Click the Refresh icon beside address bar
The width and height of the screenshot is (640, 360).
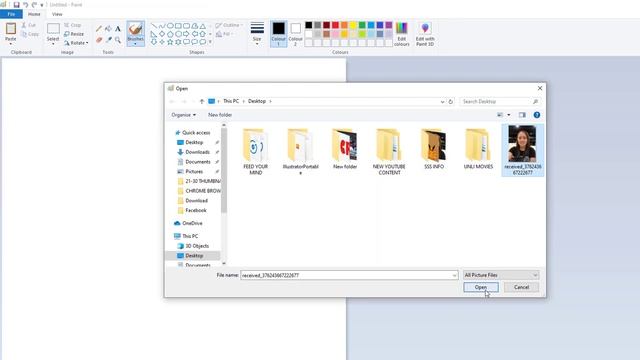[451, 101]
